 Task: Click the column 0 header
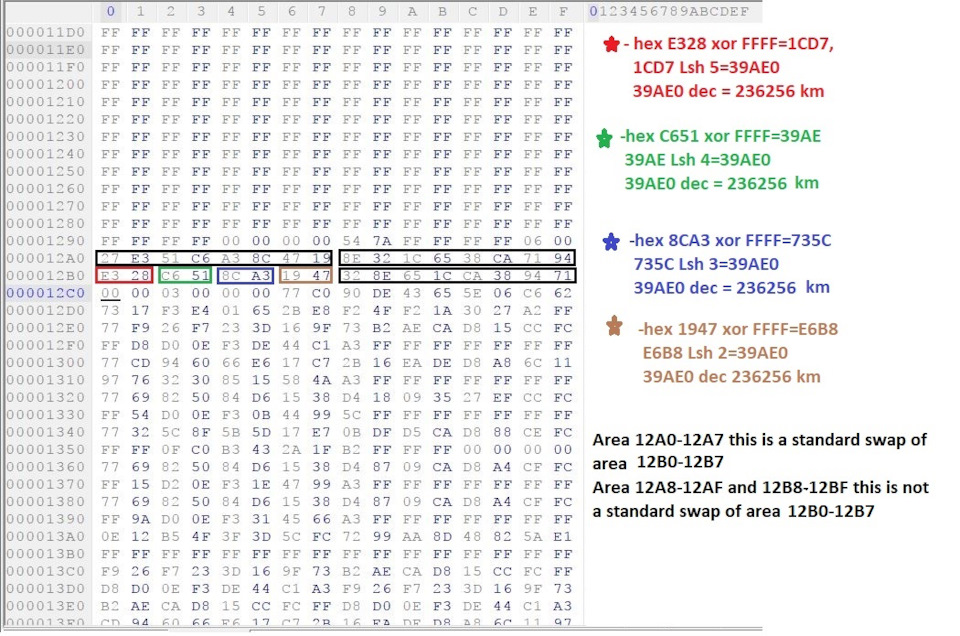[x=110, y=11]
